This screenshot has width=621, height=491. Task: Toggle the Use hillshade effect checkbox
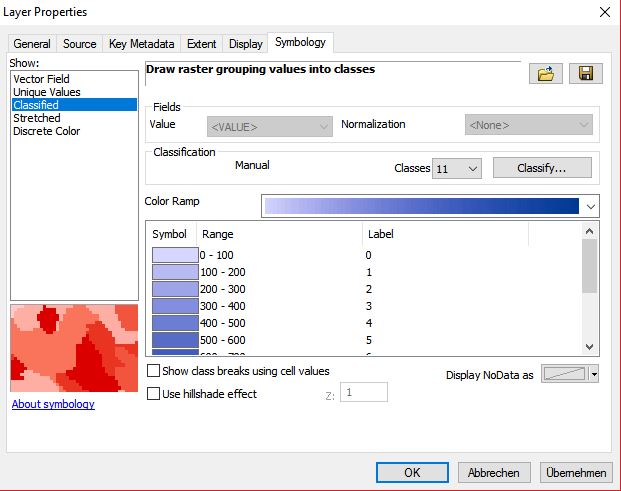[153, 394]
